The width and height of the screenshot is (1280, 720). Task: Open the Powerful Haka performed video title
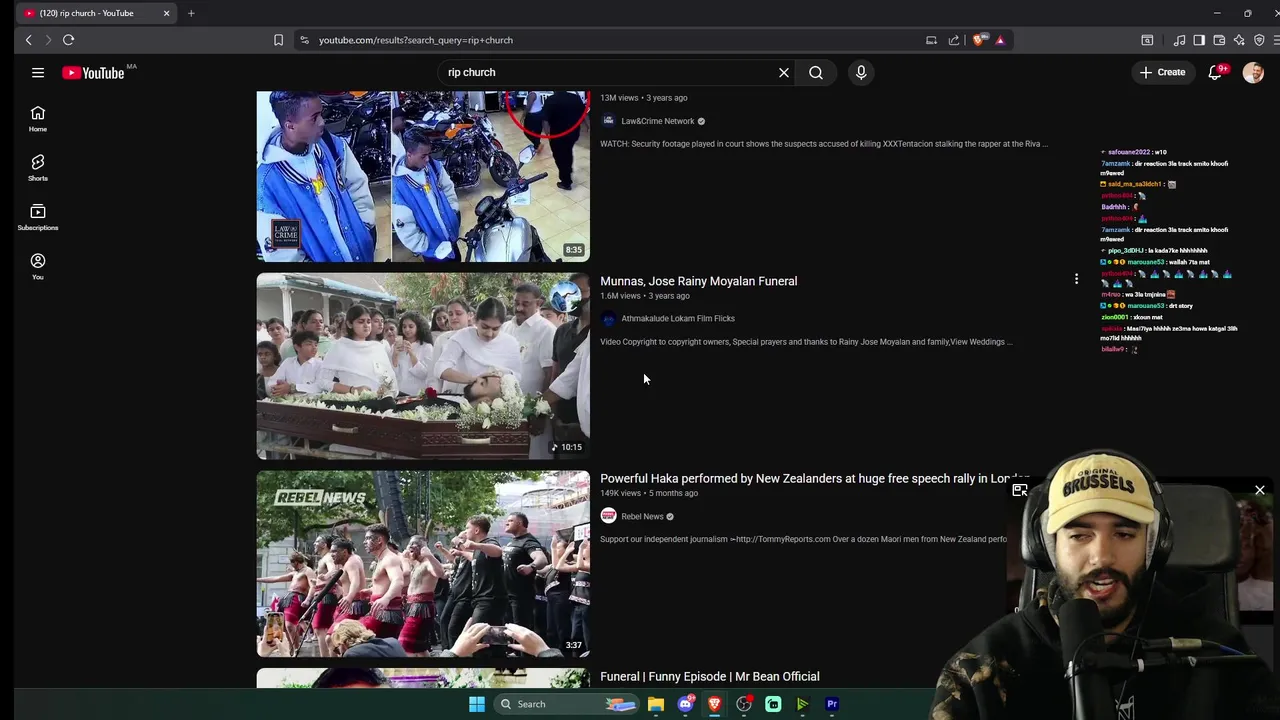point(815,479)
